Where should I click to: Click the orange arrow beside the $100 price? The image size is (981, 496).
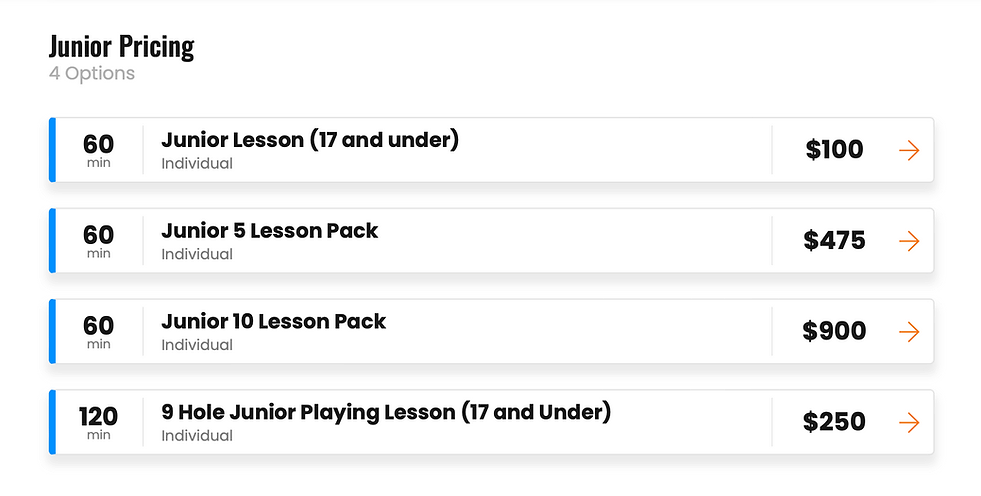(908, 150)
